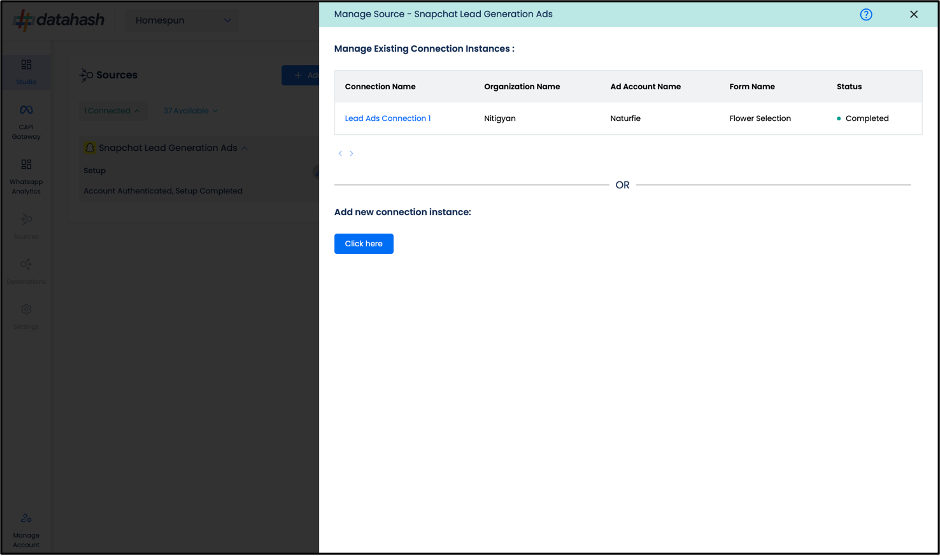This screenshot has width=940, height=556.
Task: Select the Nitigyan organization cell
Action: (x=500, y=118)
